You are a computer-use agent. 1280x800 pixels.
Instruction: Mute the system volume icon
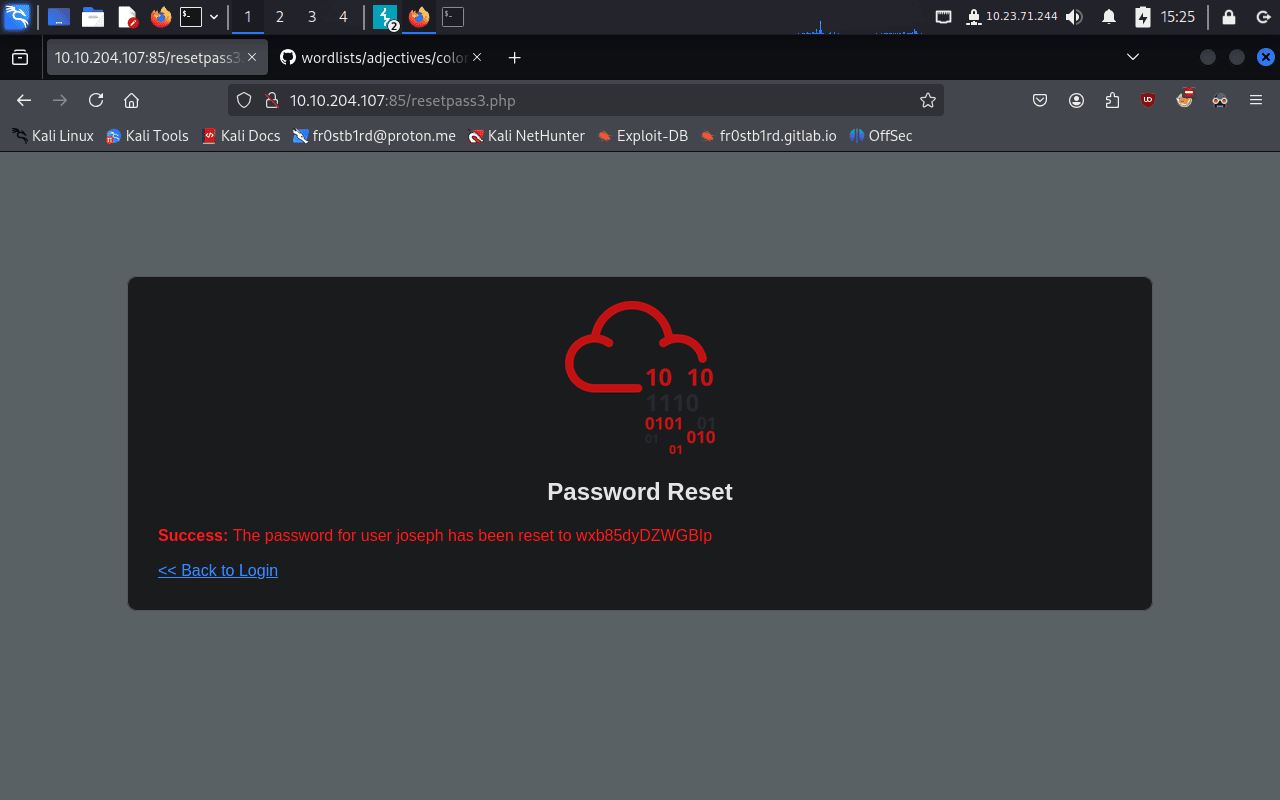click(x=1074, y=17)
